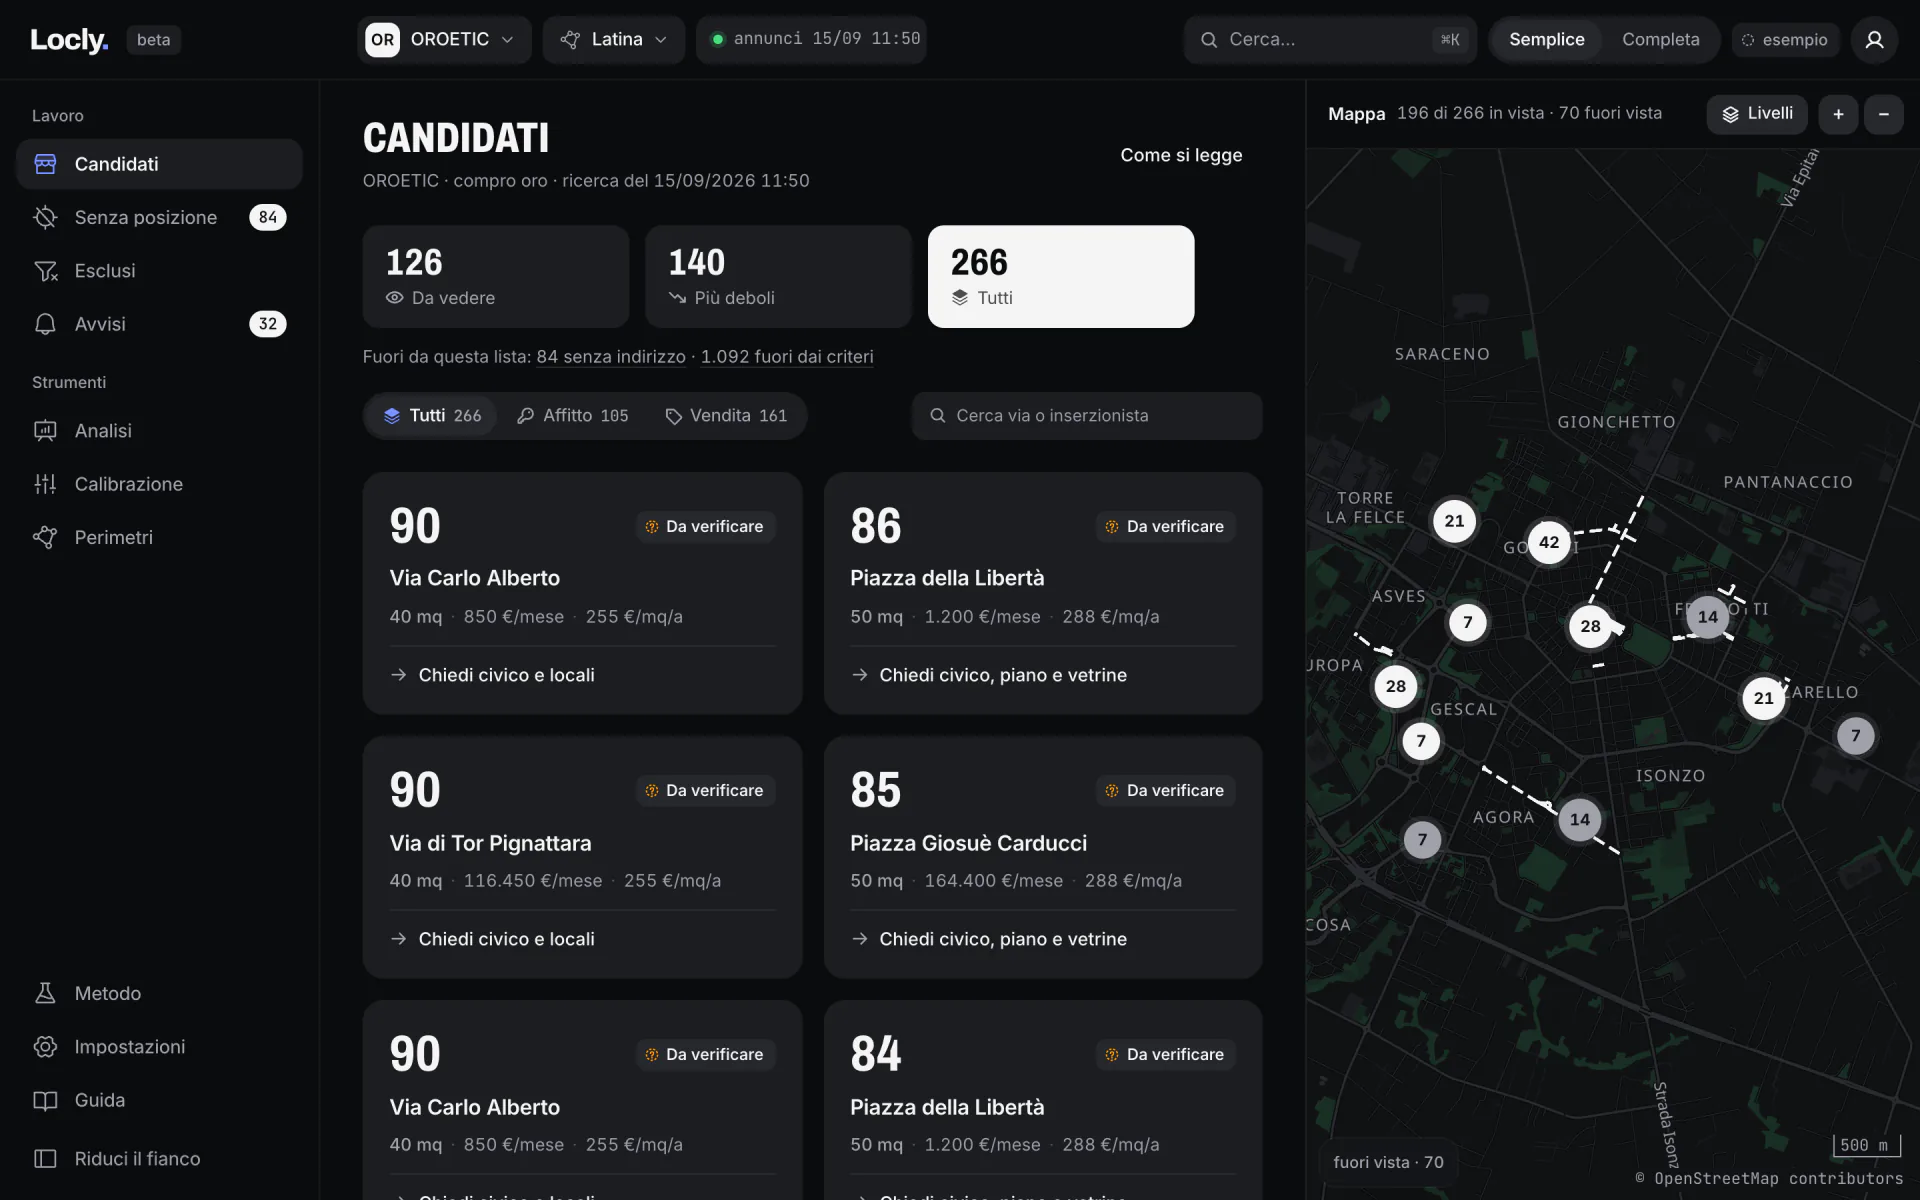Screen dimensions: 1920x1200
Task: Open Calibrazione sliders page
Action: [x=159, y=484]
